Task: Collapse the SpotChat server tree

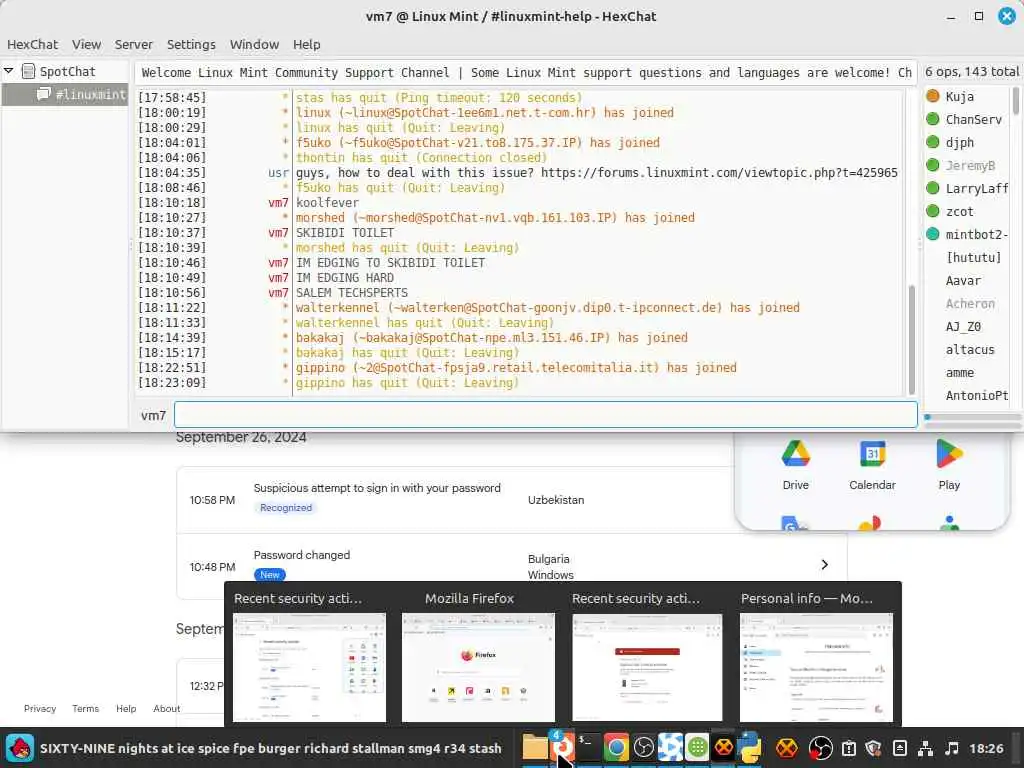Action: (9, 71)
